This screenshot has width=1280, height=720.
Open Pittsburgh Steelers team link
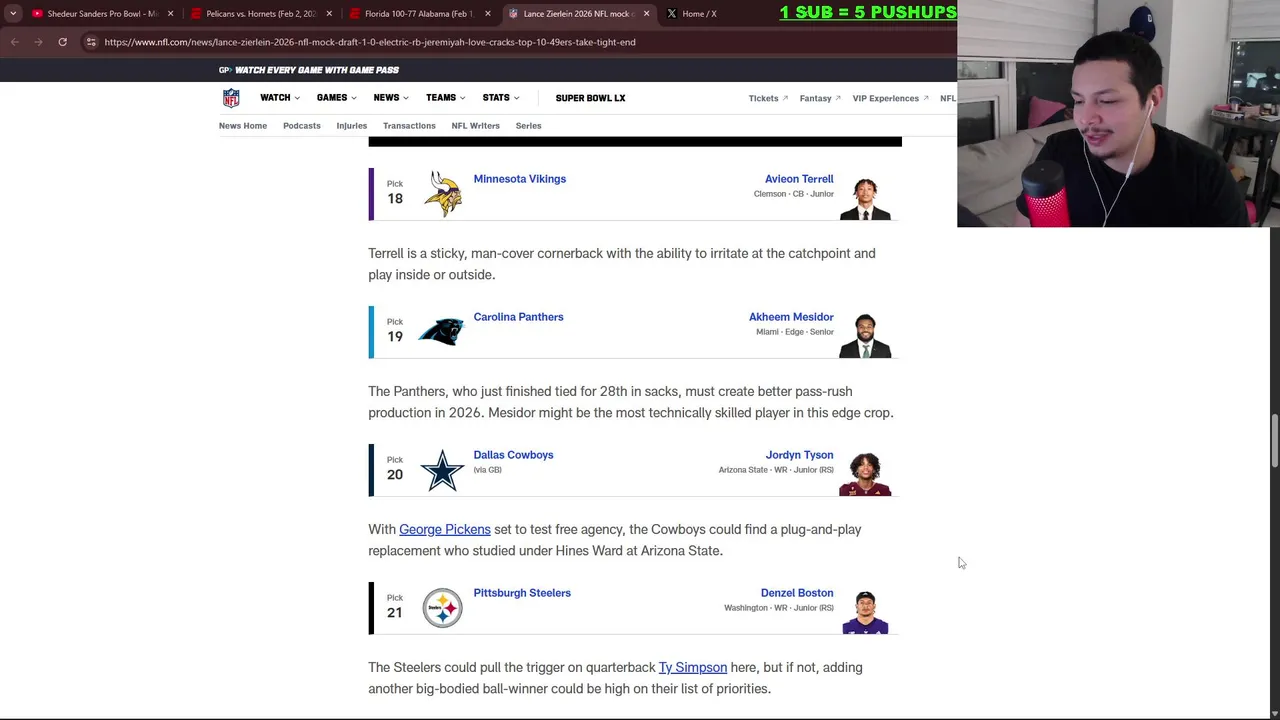point(522,593)
